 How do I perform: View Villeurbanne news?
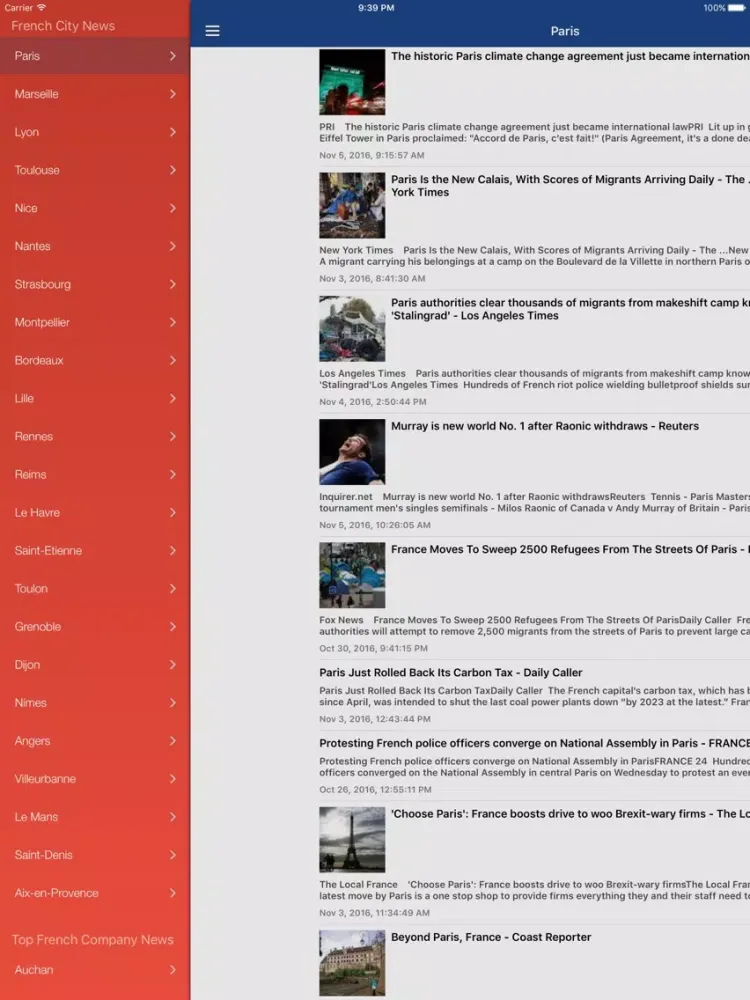[x=95, y=779]
